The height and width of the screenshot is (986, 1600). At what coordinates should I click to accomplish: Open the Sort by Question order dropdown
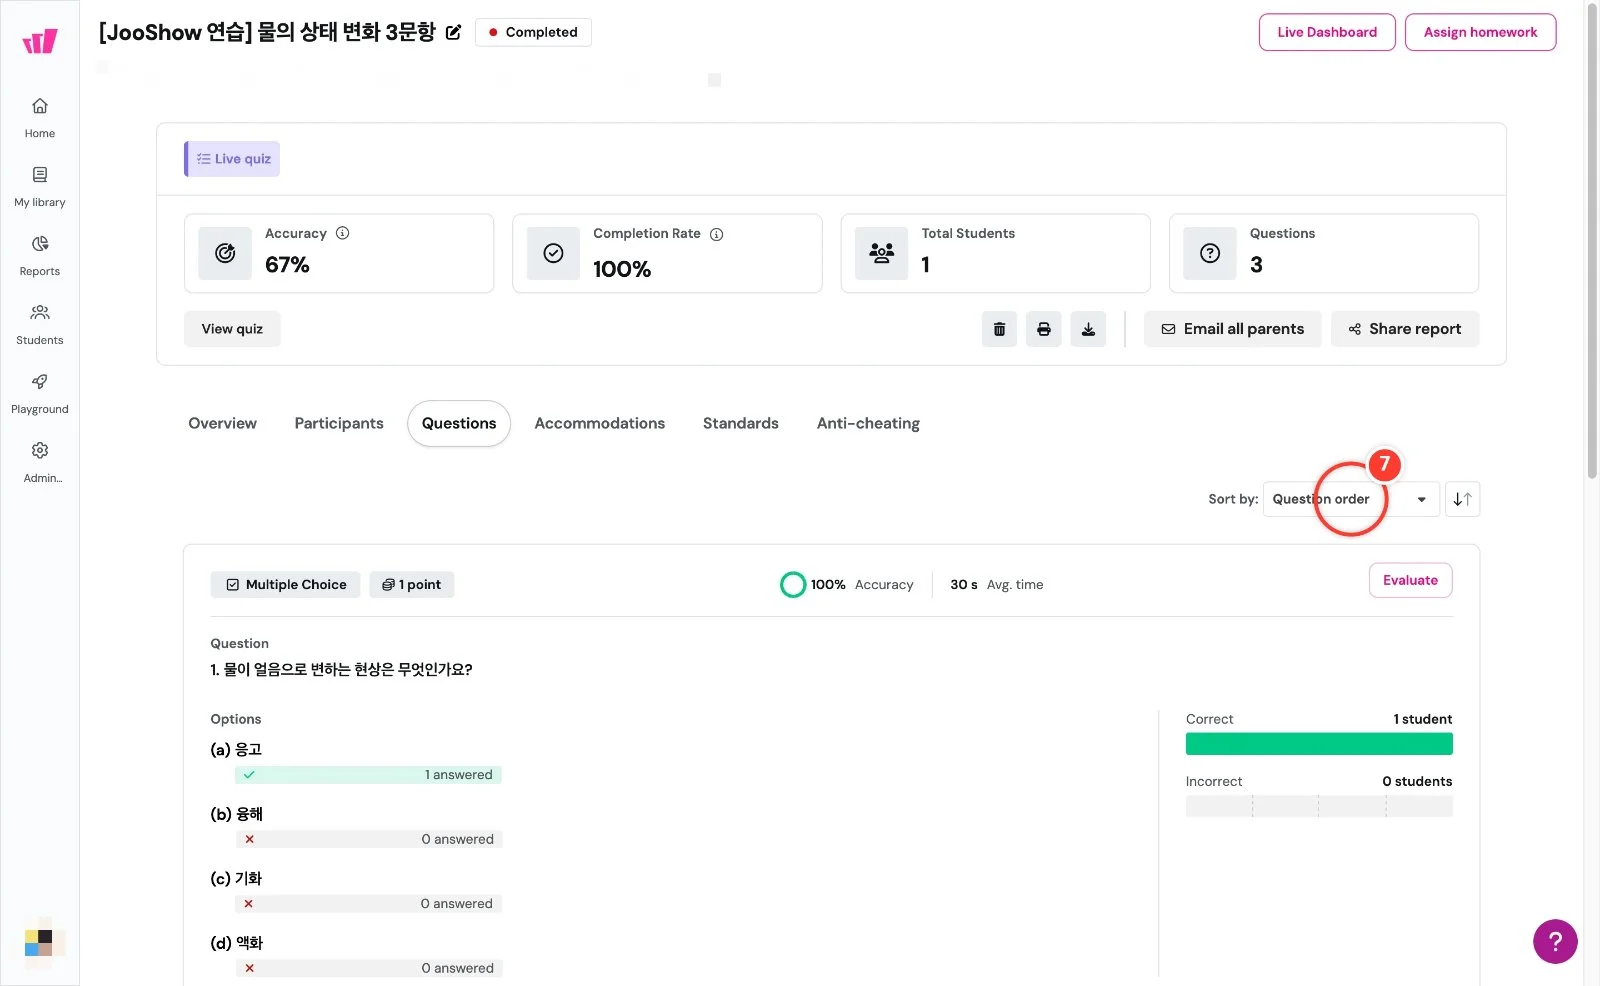pos(1351,499)
